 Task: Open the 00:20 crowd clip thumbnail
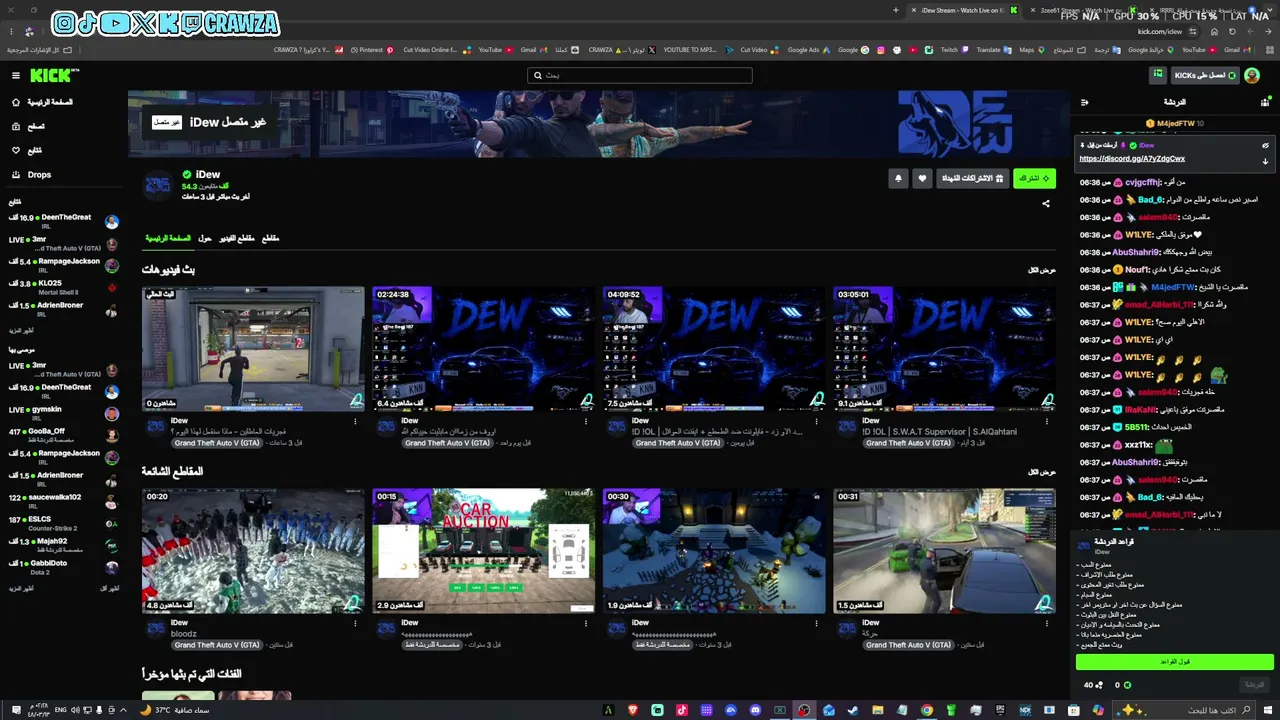pyautogui.click(x=254, y=551)
